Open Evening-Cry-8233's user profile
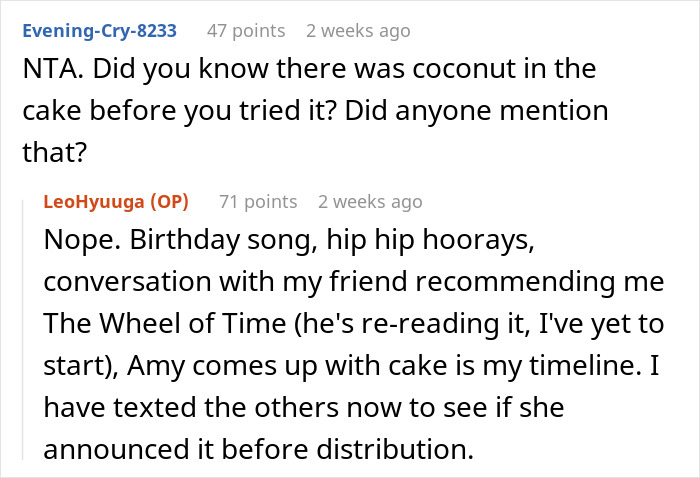Viewport: 700px width, 478px height. (98, 31)
